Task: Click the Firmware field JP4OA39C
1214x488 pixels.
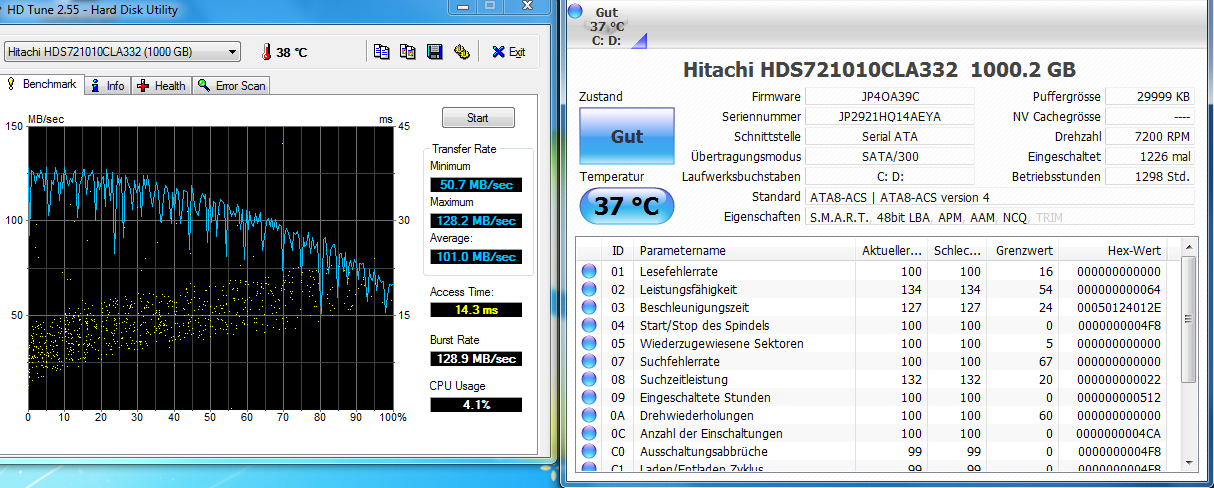Action: (889, 97)
